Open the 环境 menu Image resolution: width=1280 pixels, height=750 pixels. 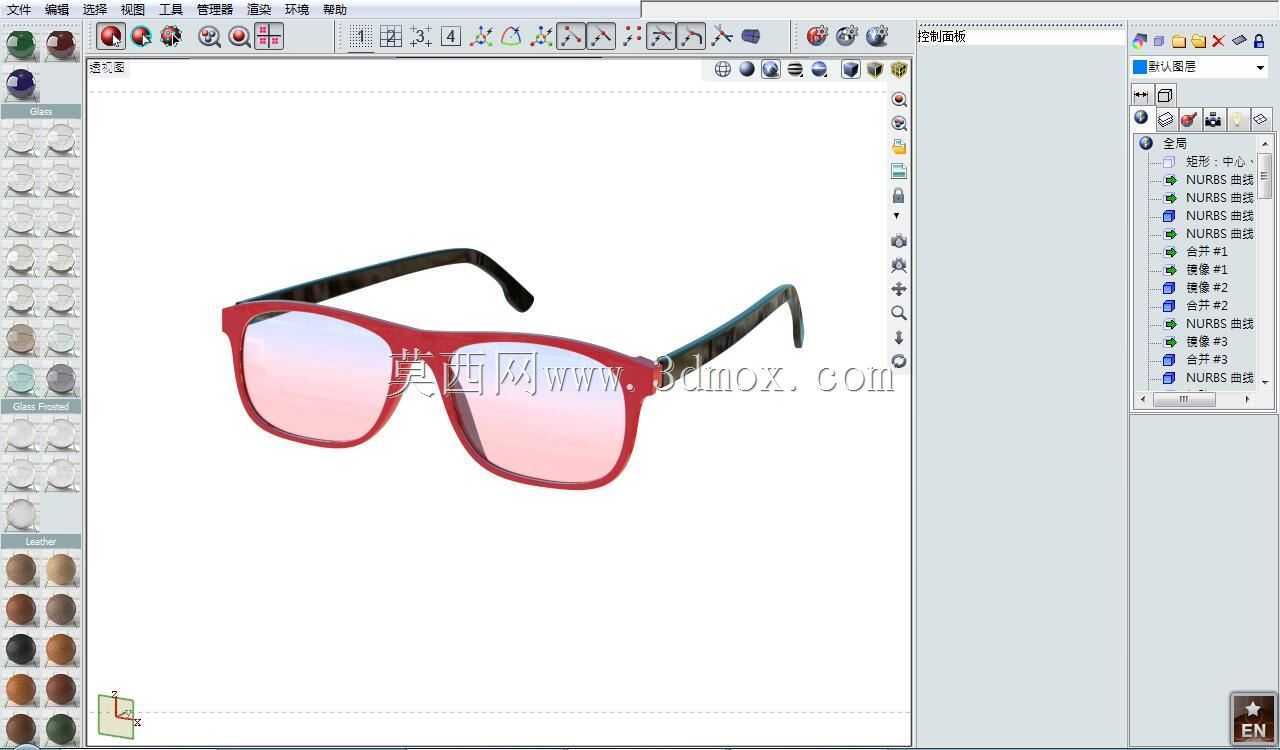pos(297,9)
